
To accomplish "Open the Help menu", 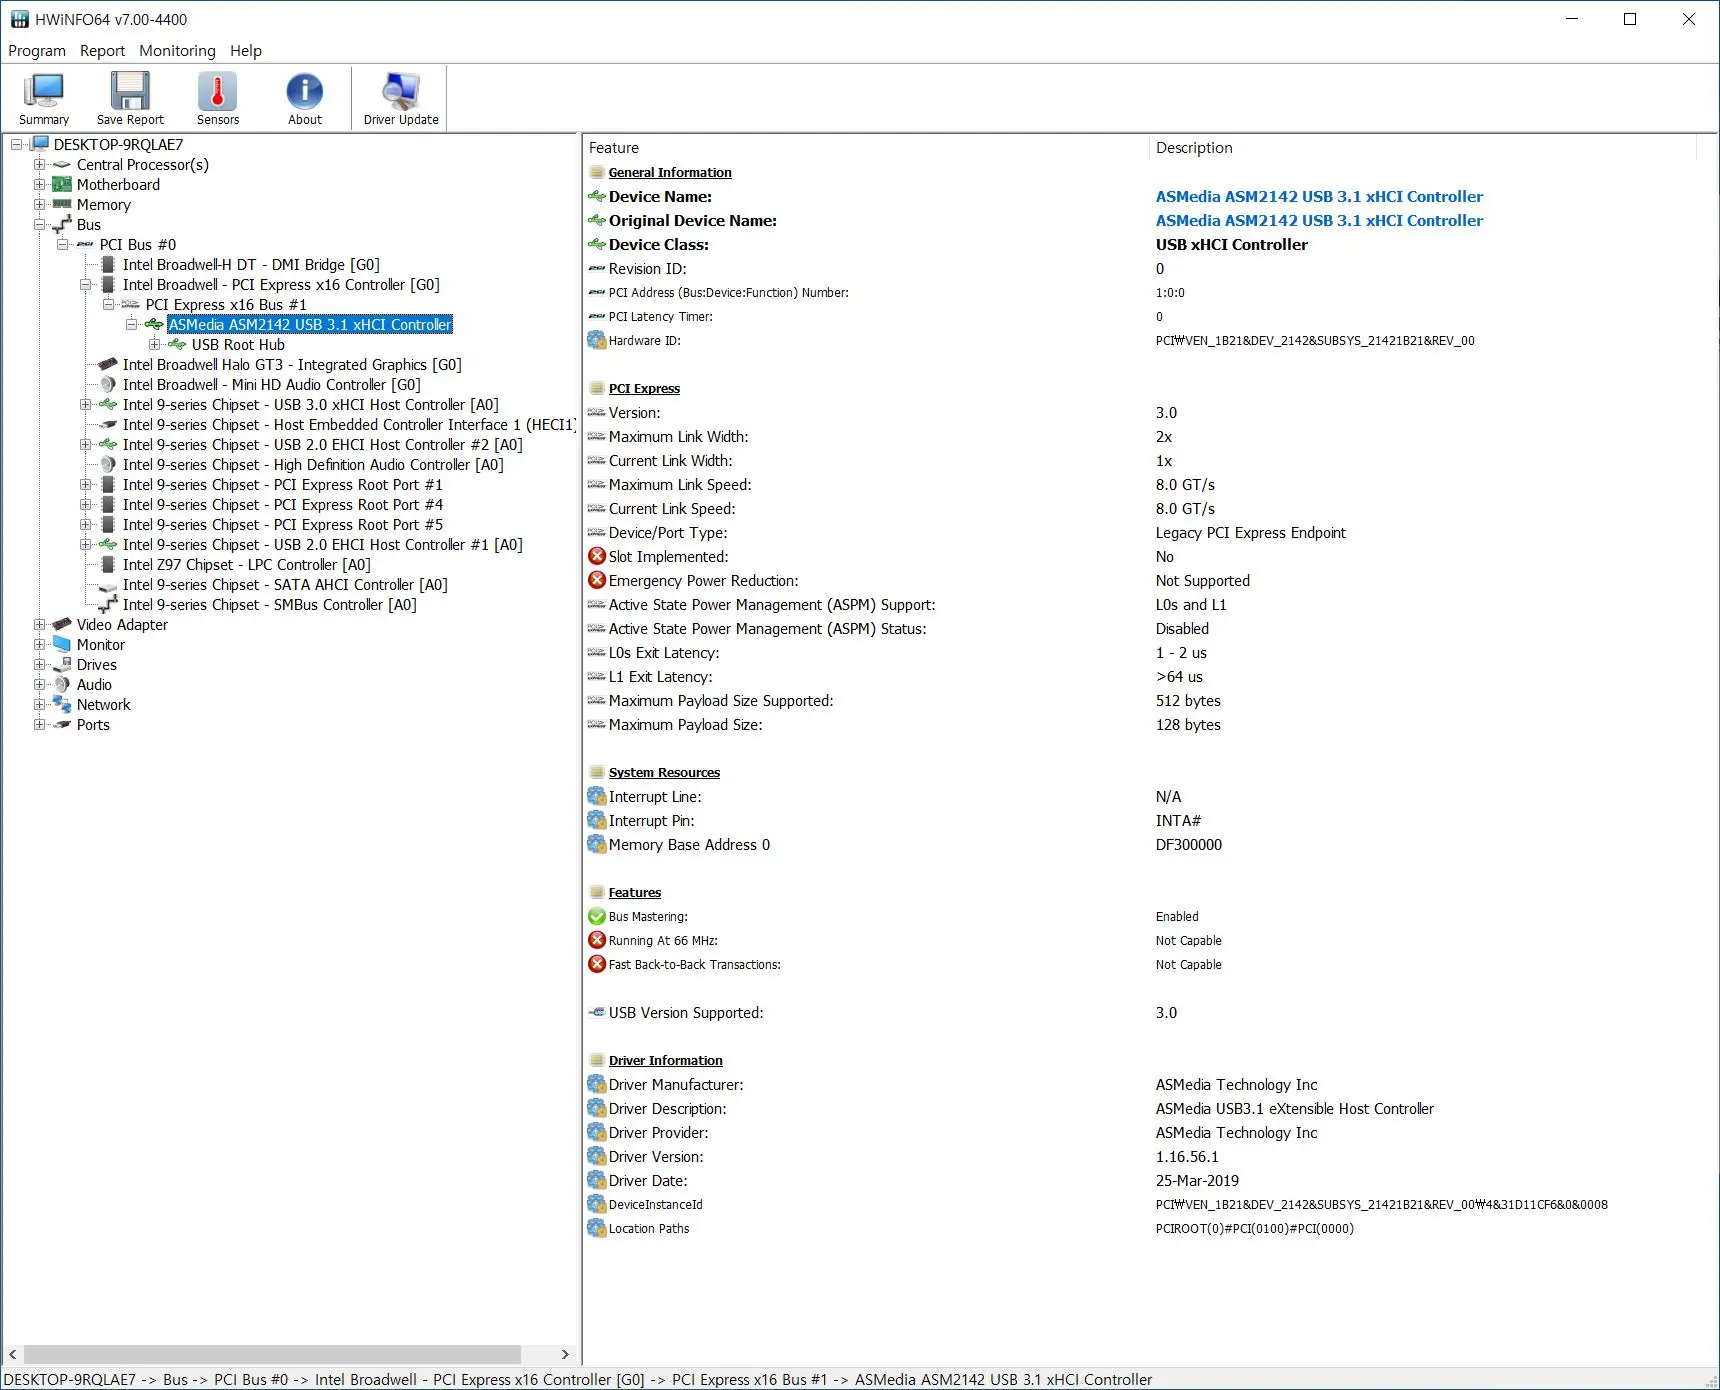I will pyautogui.click(x=246, y=51).
